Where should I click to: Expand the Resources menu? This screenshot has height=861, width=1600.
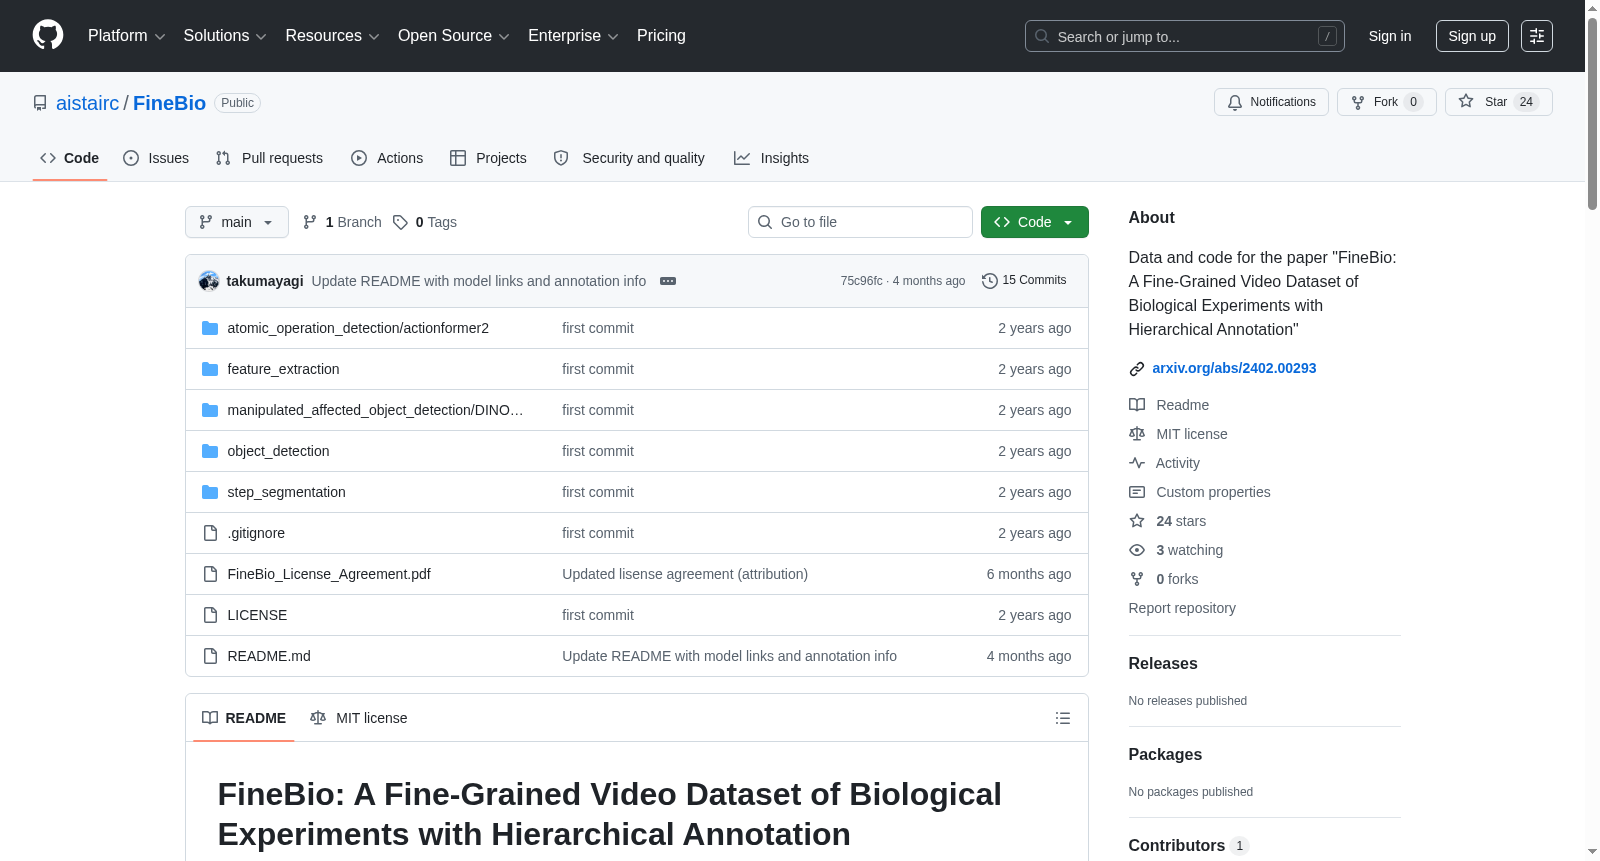click(x=332, y=36)
